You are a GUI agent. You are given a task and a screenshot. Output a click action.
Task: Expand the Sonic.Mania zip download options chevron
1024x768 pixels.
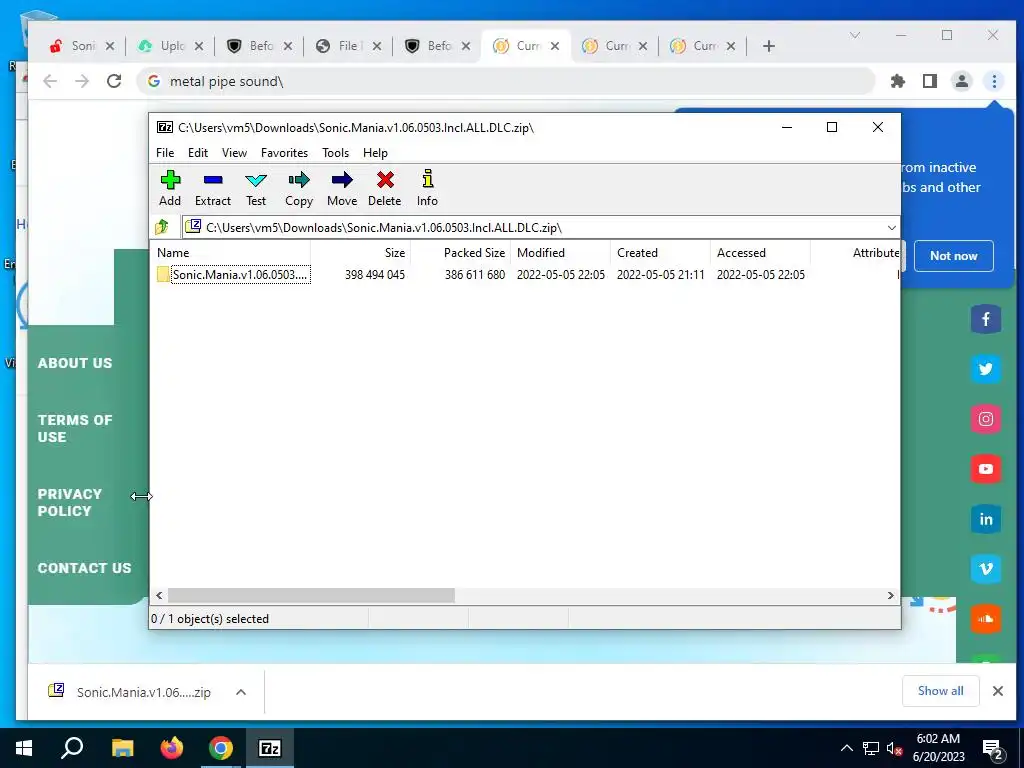click(x=241, y=692)
